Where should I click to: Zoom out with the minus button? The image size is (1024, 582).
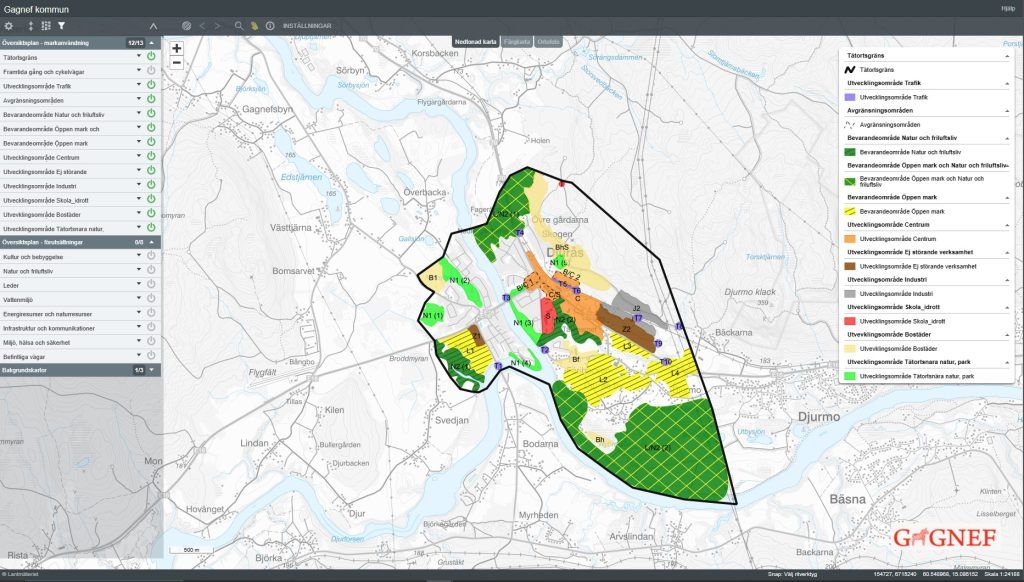point(177,62)
